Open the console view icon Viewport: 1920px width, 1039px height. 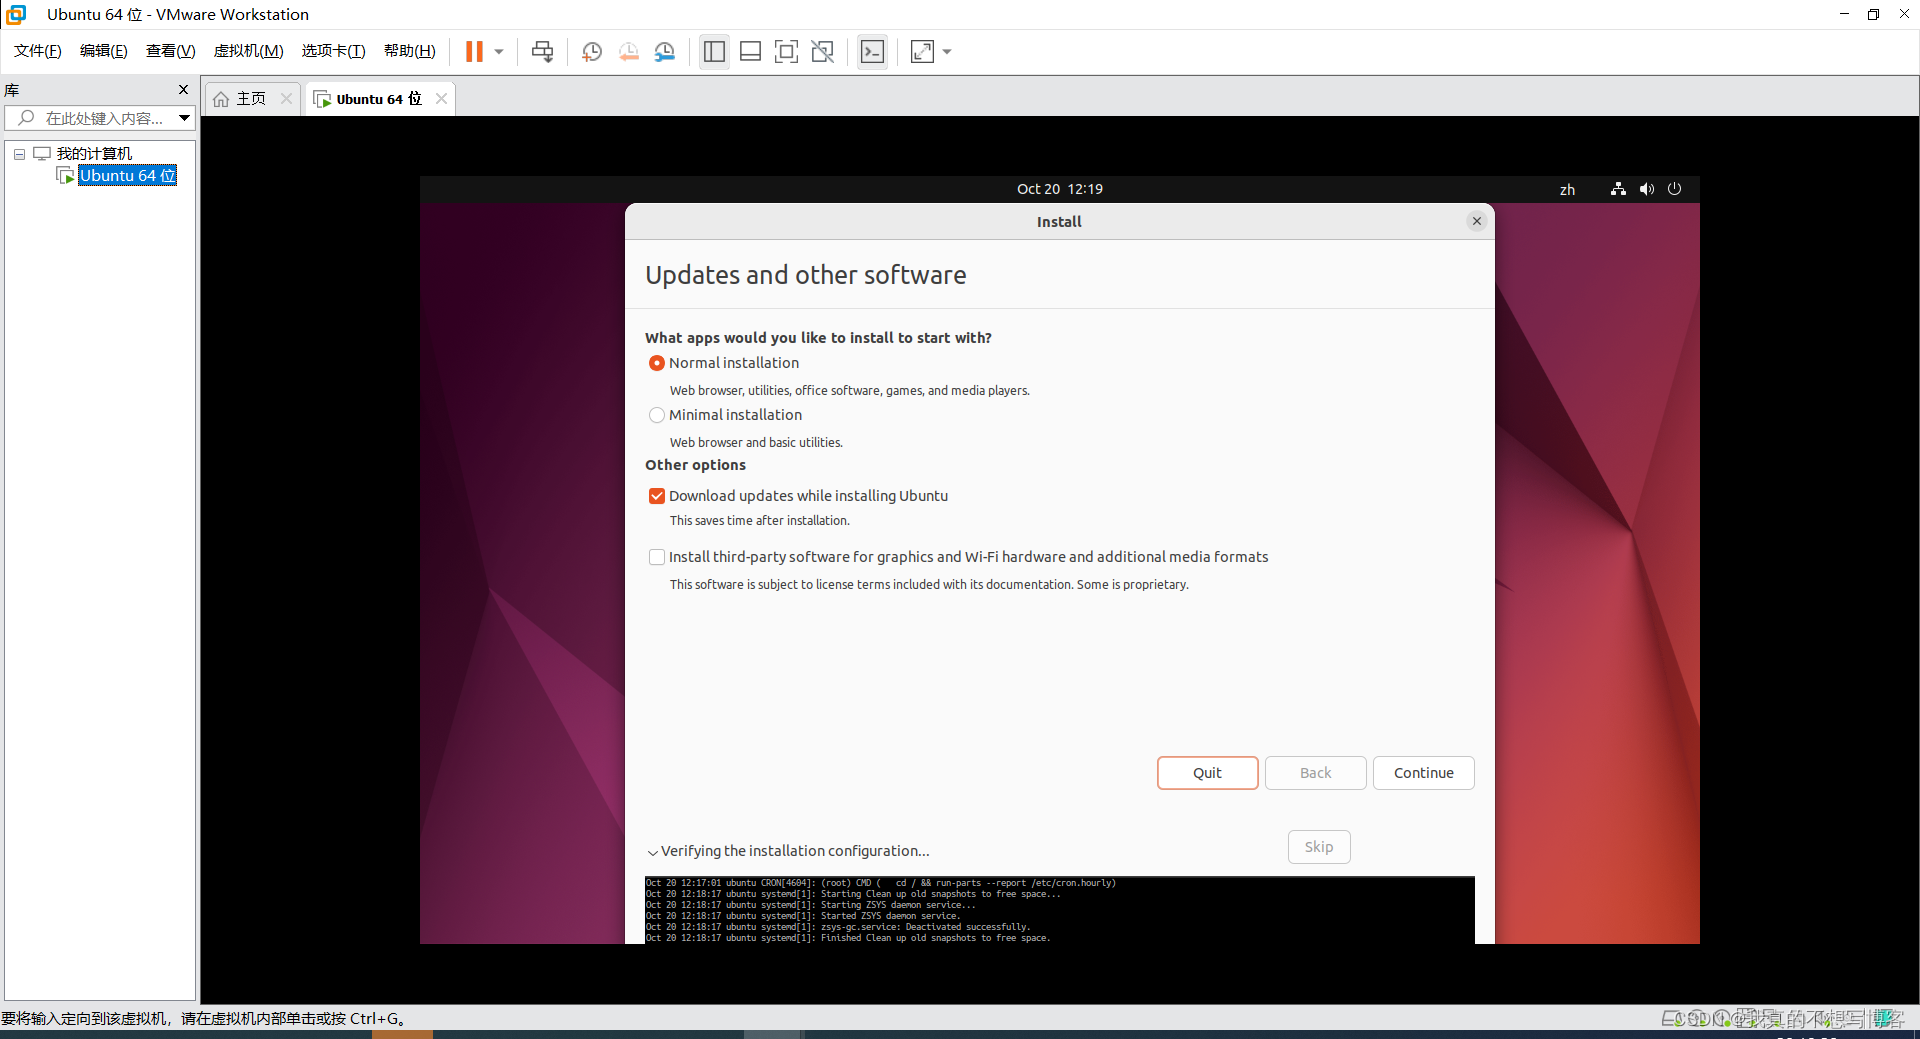[872, 52]
